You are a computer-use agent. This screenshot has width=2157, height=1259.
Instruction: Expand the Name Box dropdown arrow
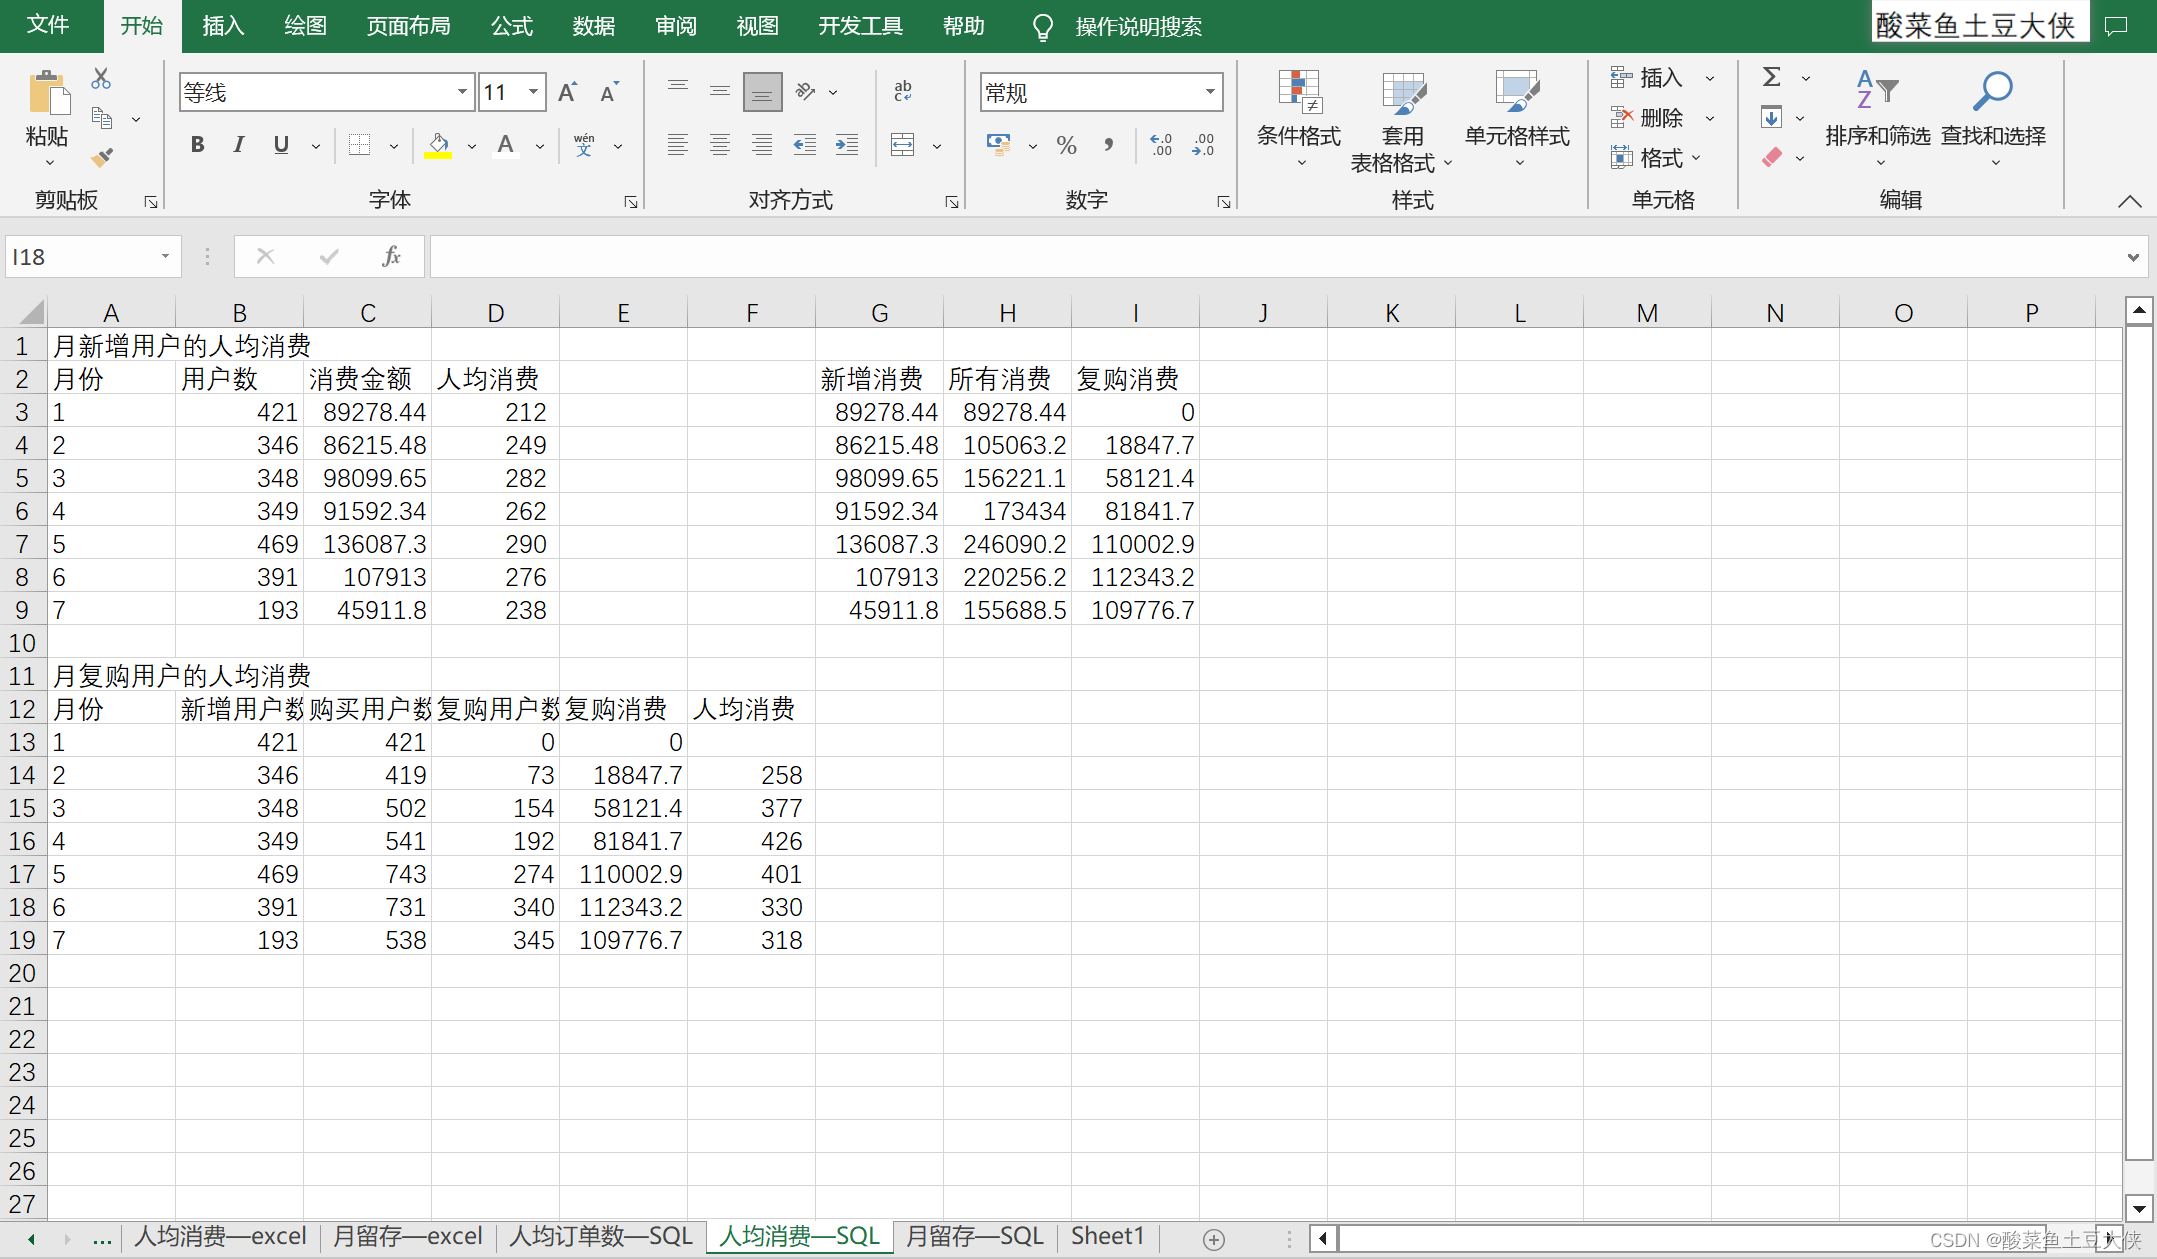pos(165,257)
